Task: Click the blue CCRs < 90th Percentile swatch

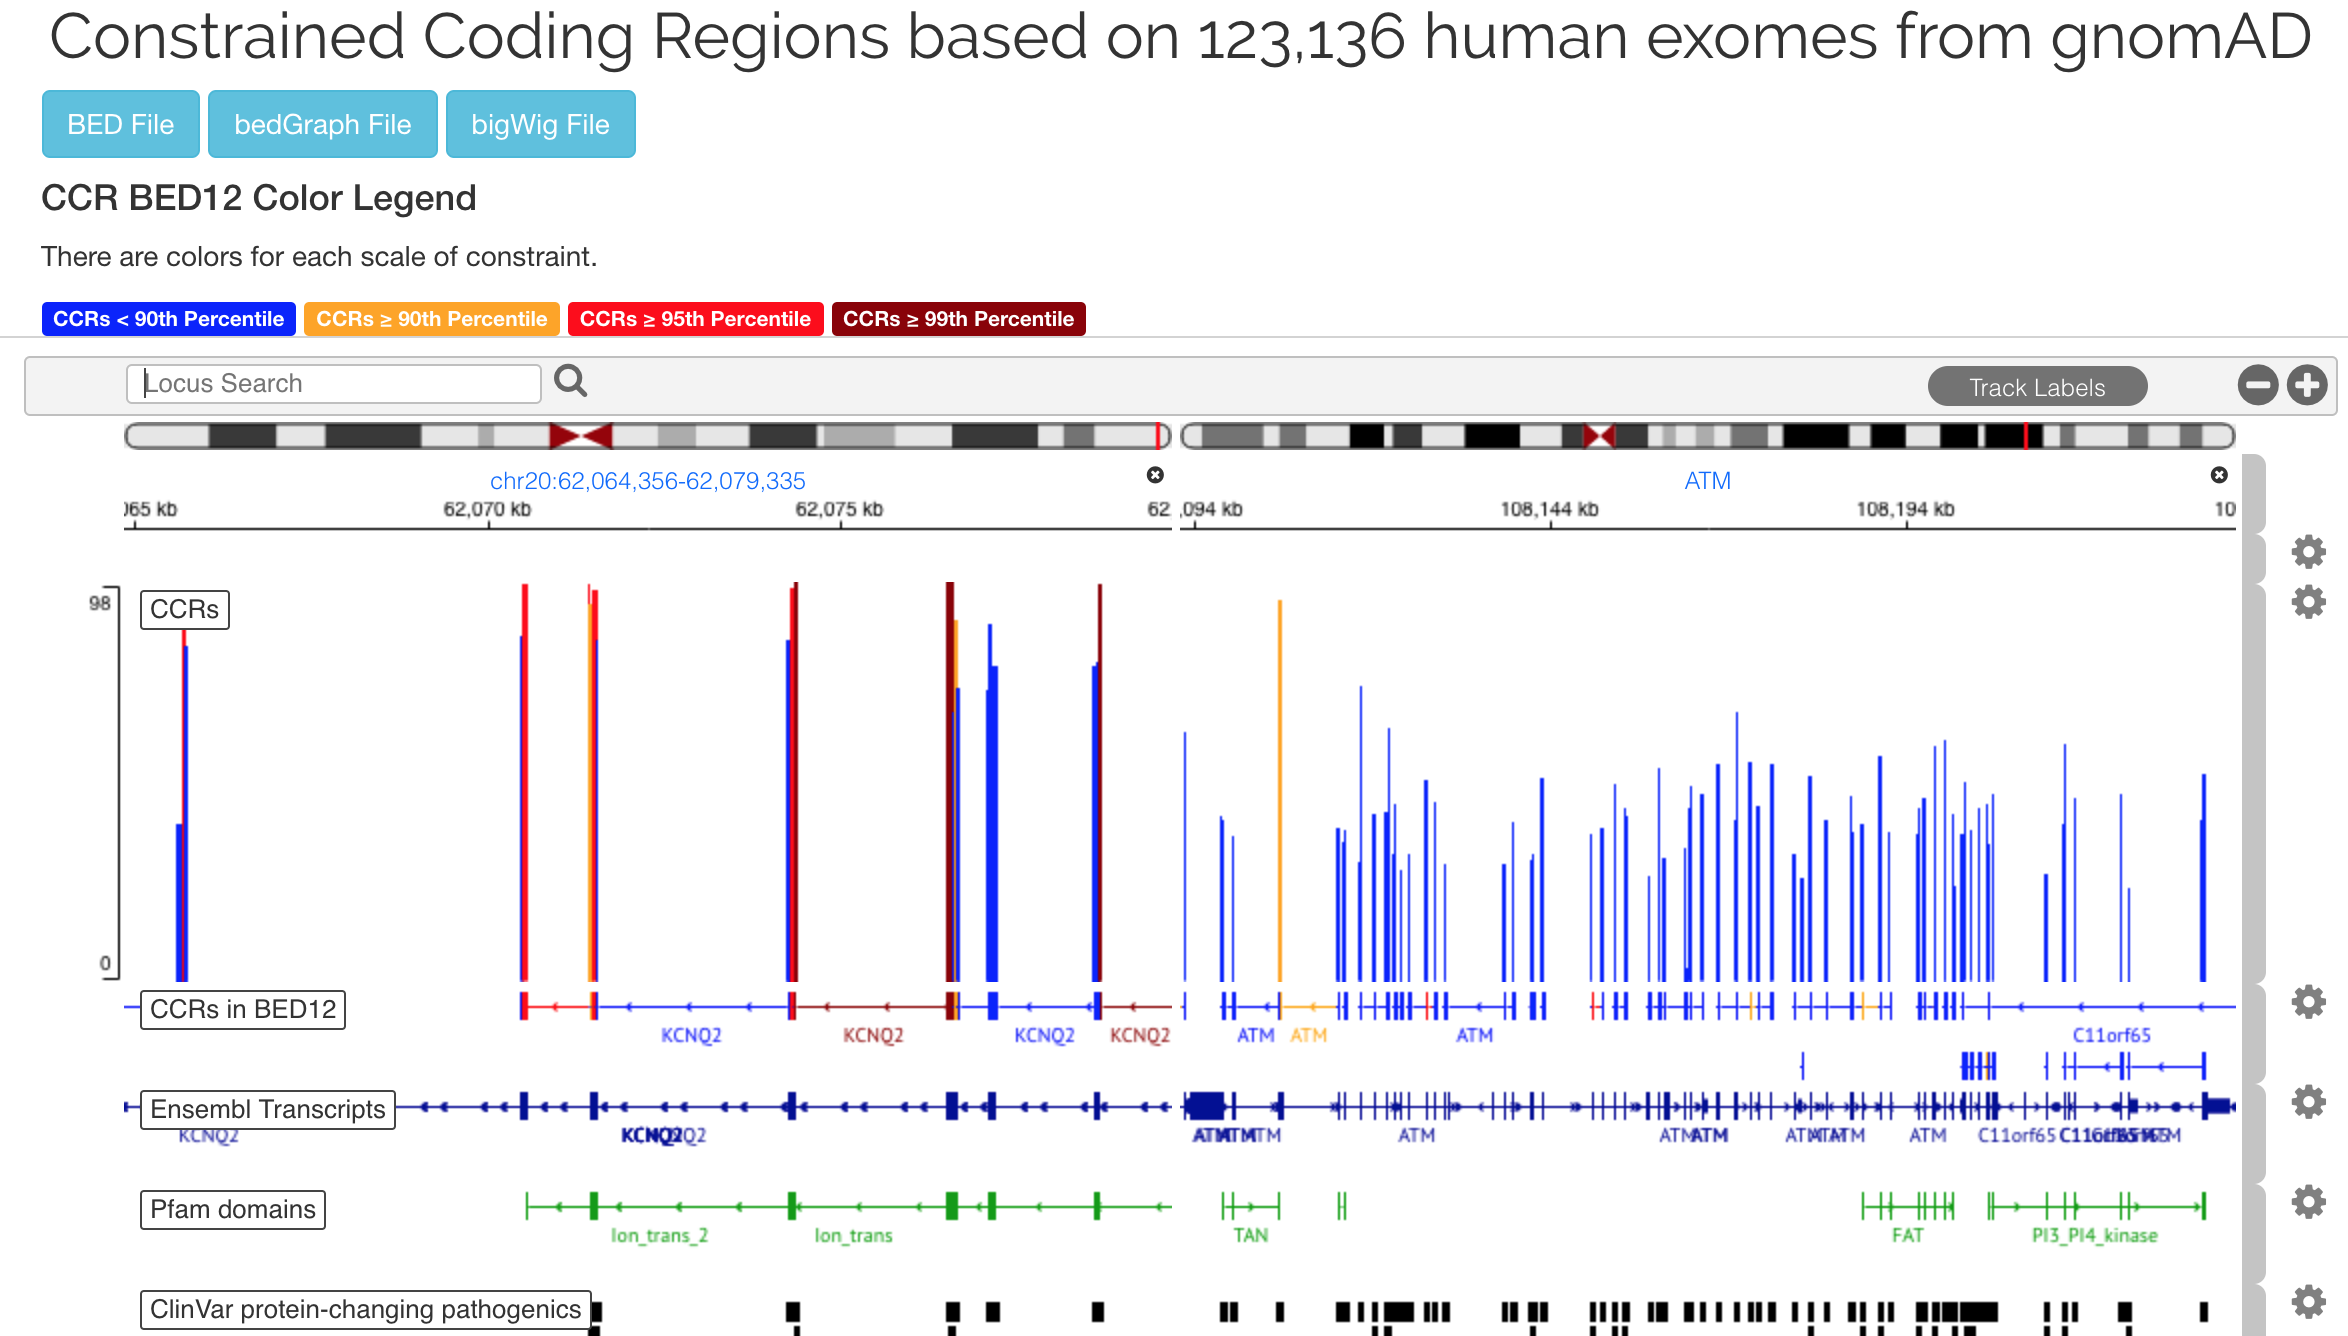Action: (168, 319)
